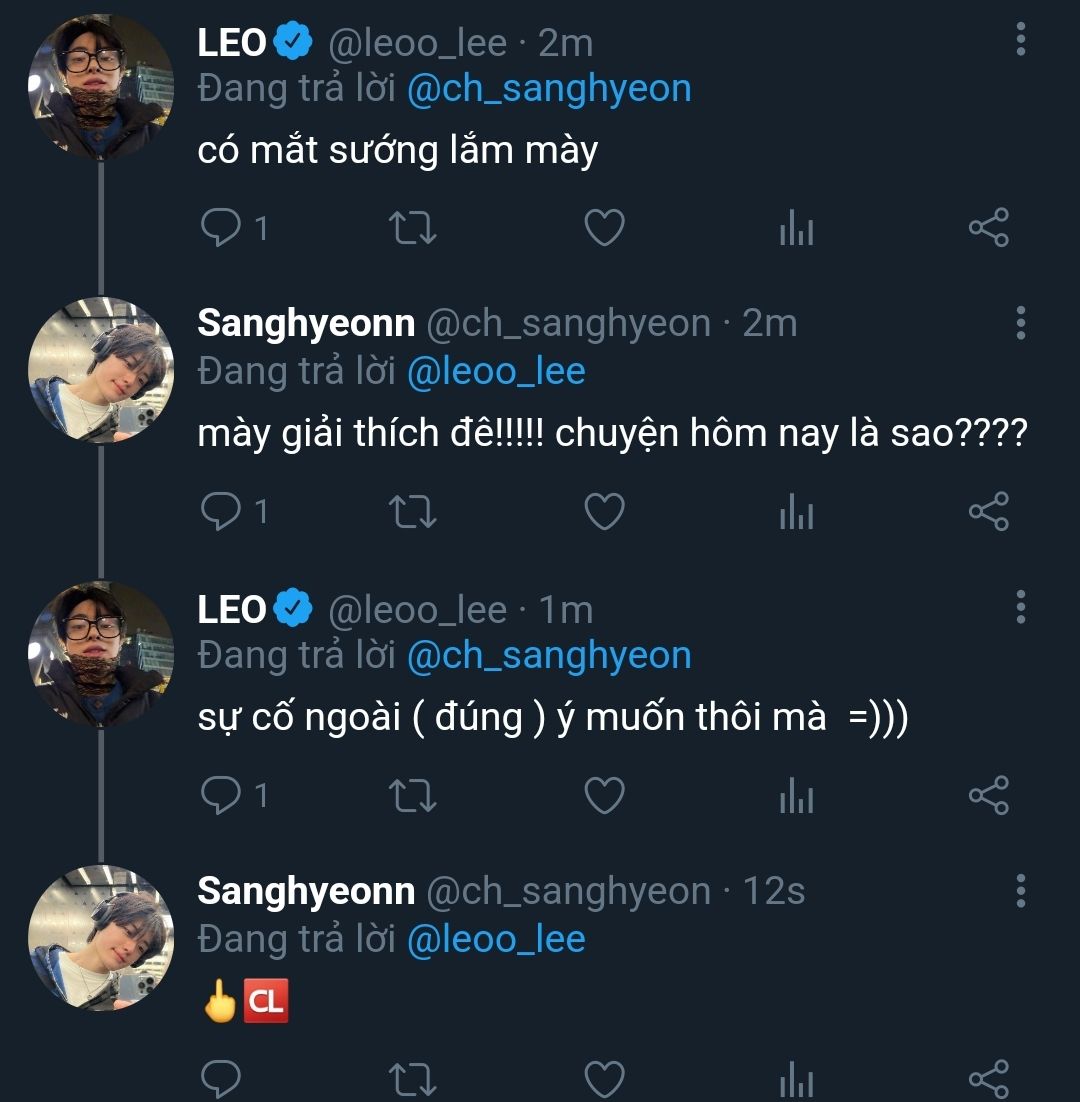Like Sanghyeonn's 'mày giải thích đê' tweet
Viewport: 1080px width, 1102px height.
(x=604, y=512)
